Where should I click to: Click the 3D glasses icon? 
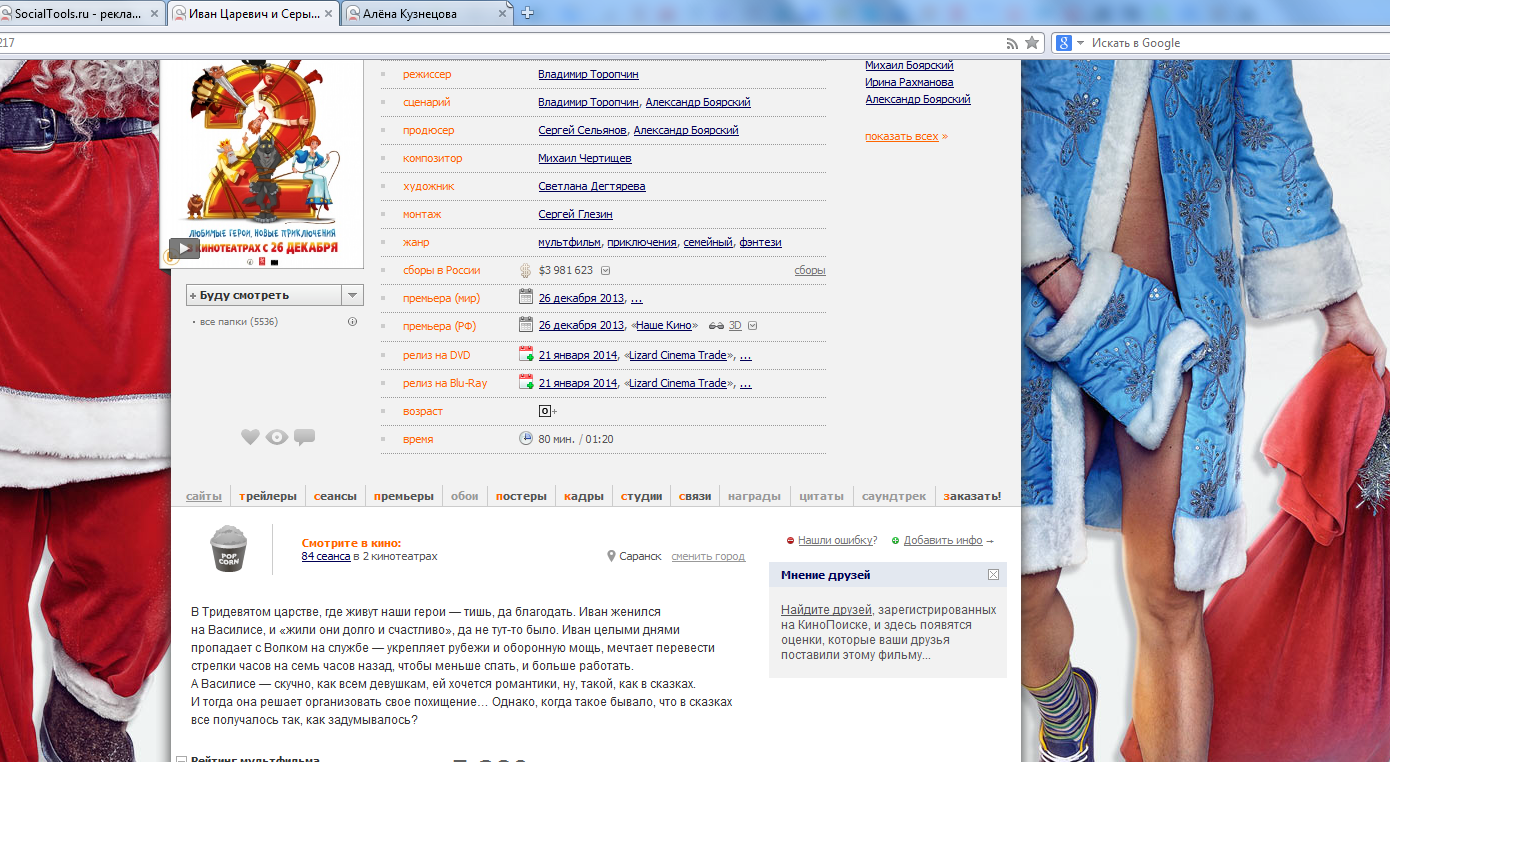click(716, 326)
